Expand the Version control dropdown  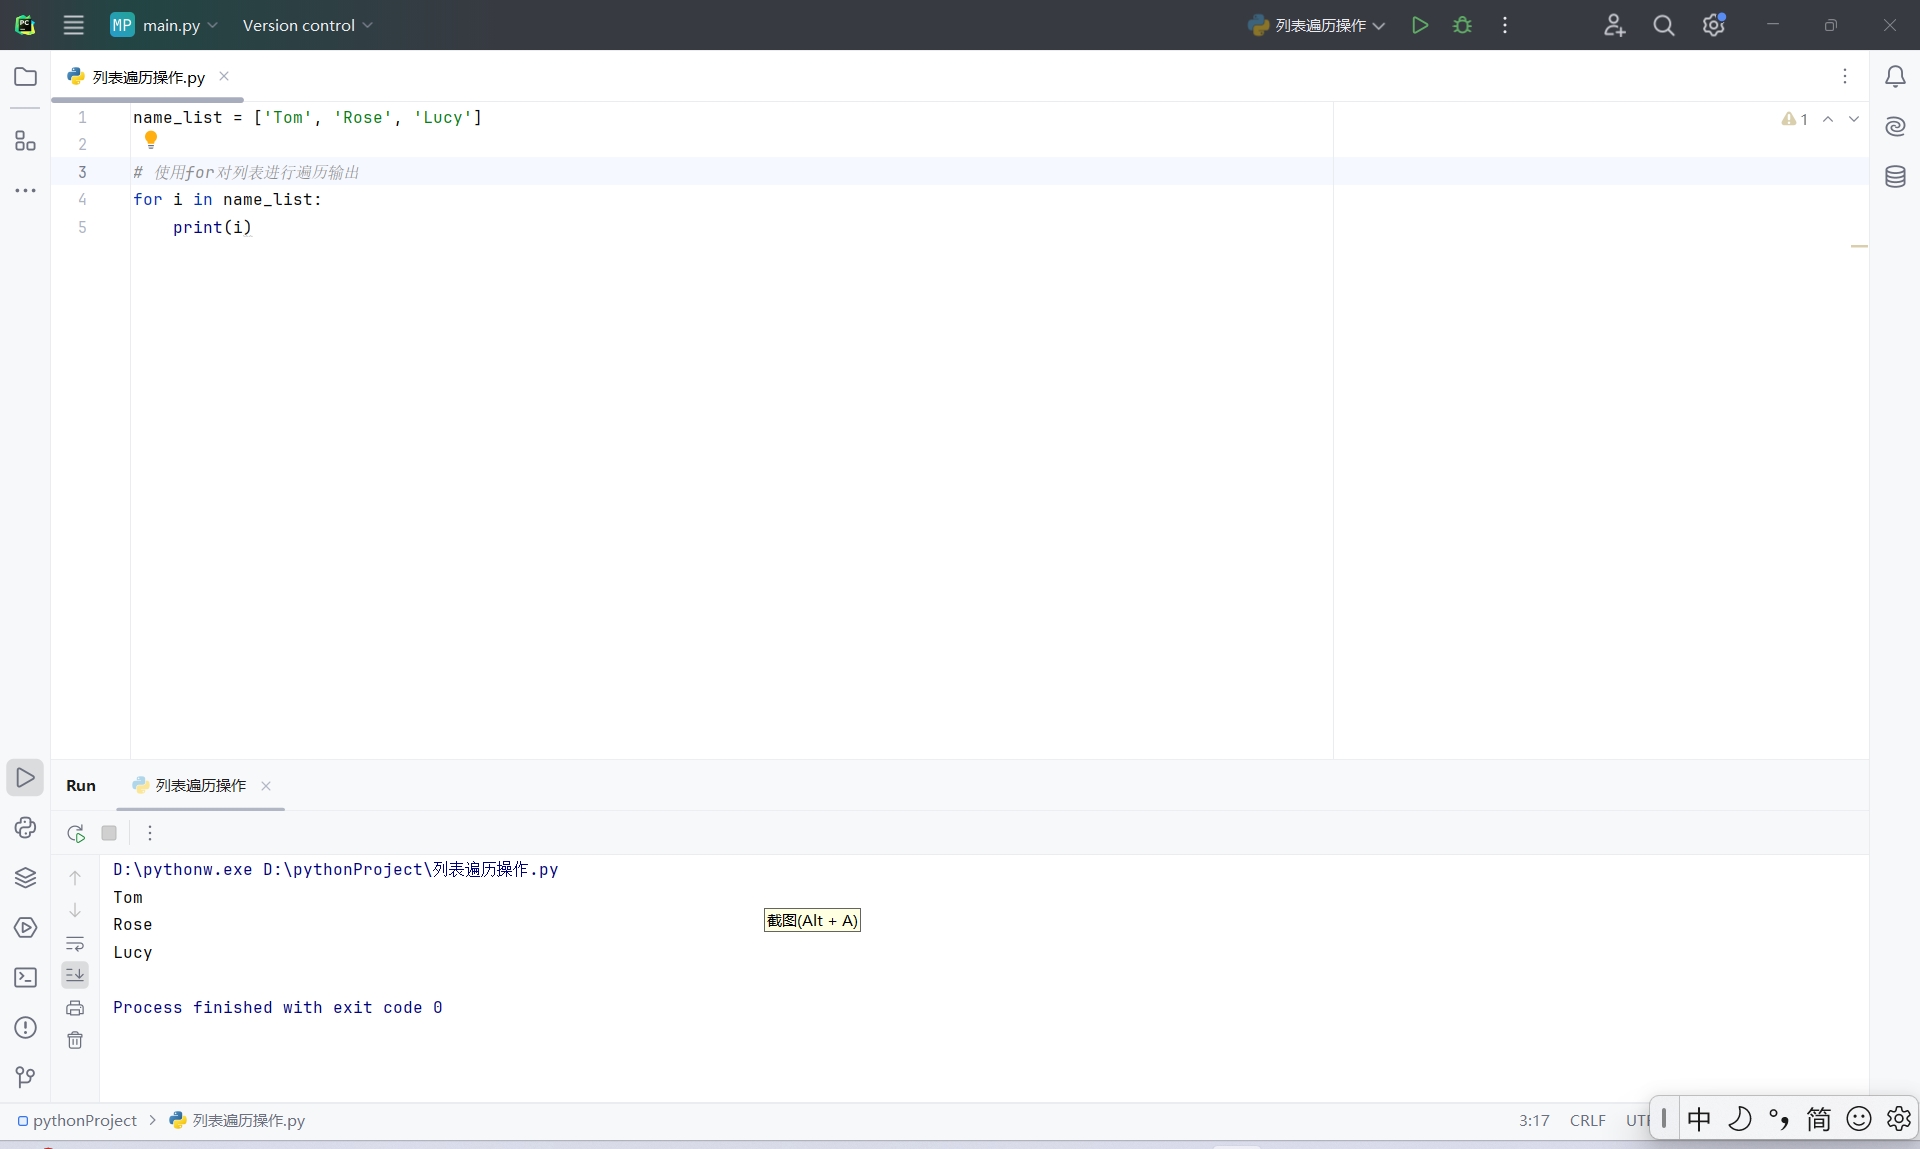point(307,25)
